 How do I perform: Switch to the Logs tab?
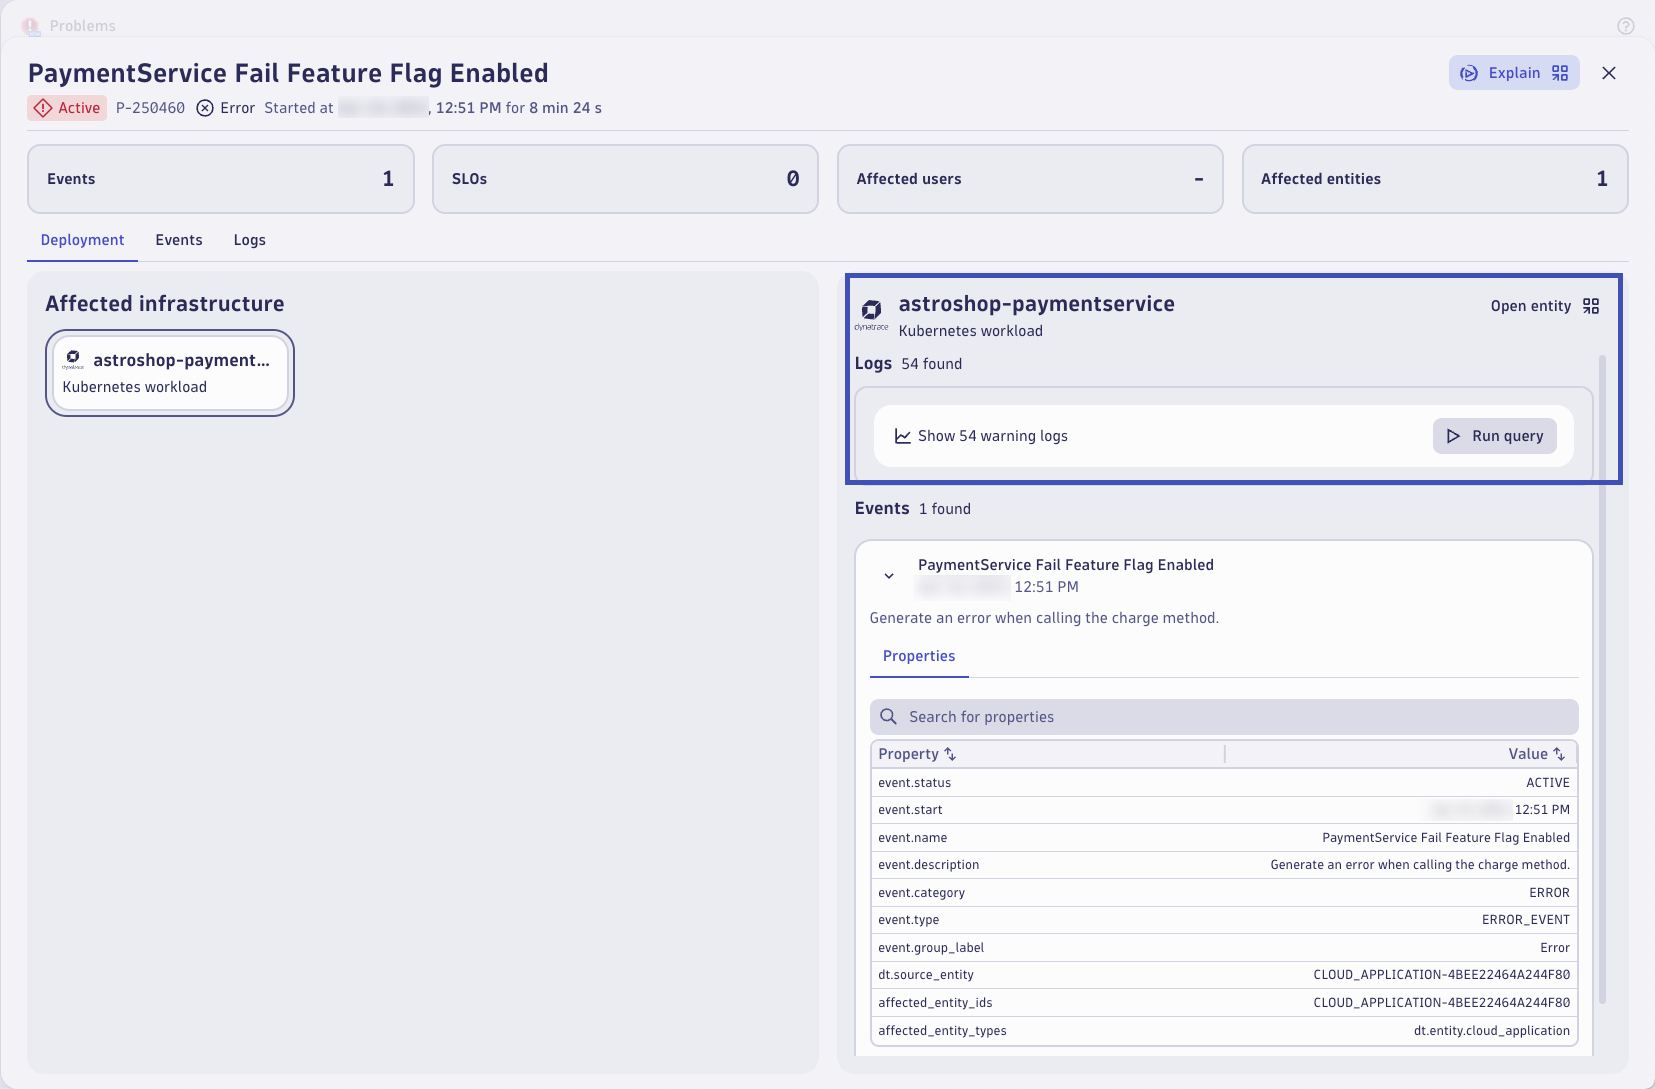(x=250, y=240)
